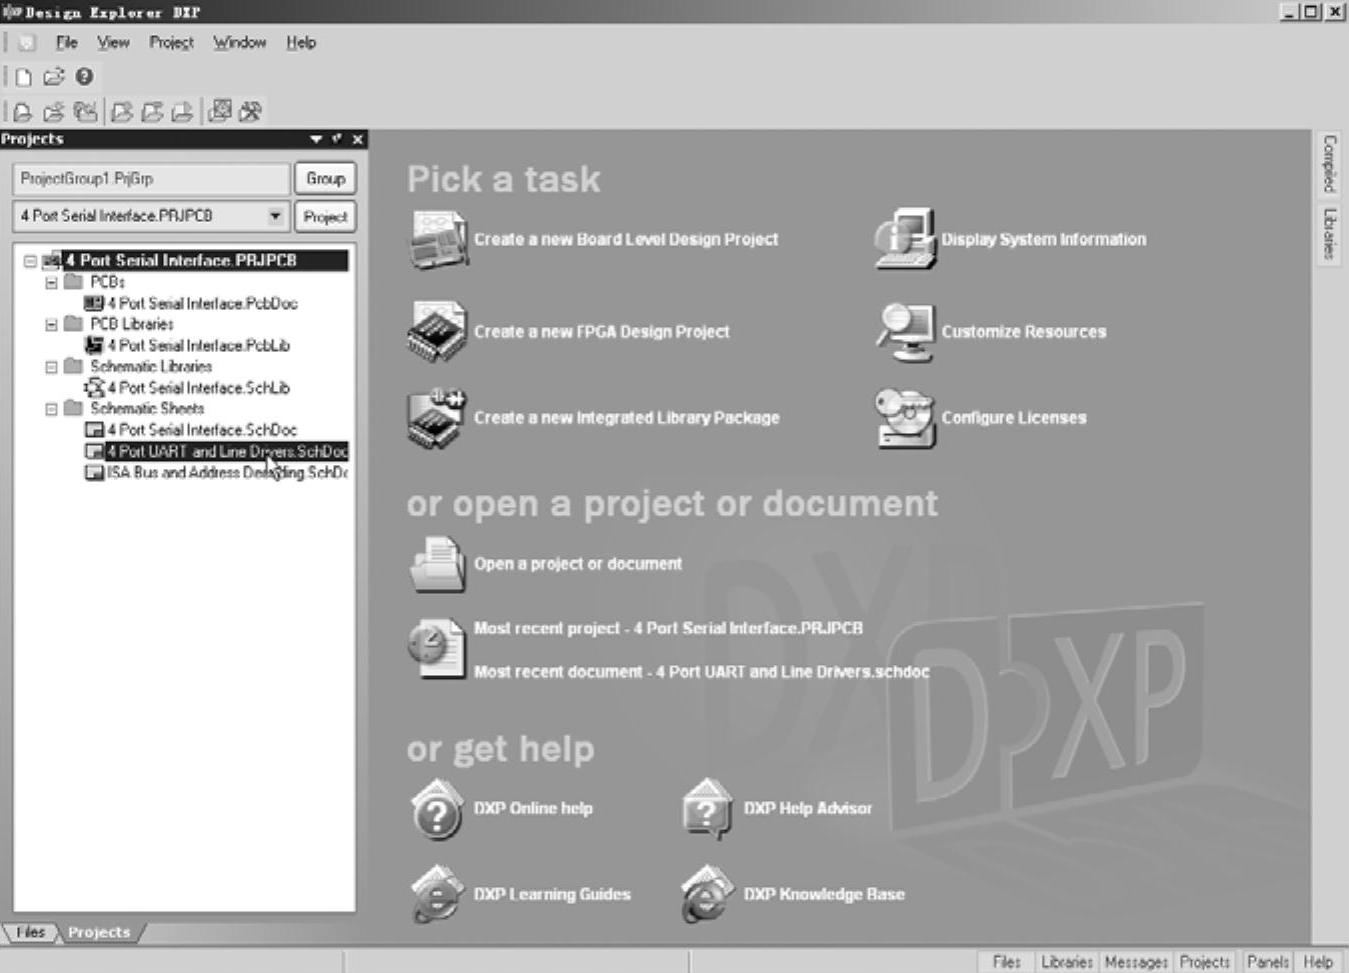
Task: Open the DXP system menu icon left of File
Action: coord(26,42)
